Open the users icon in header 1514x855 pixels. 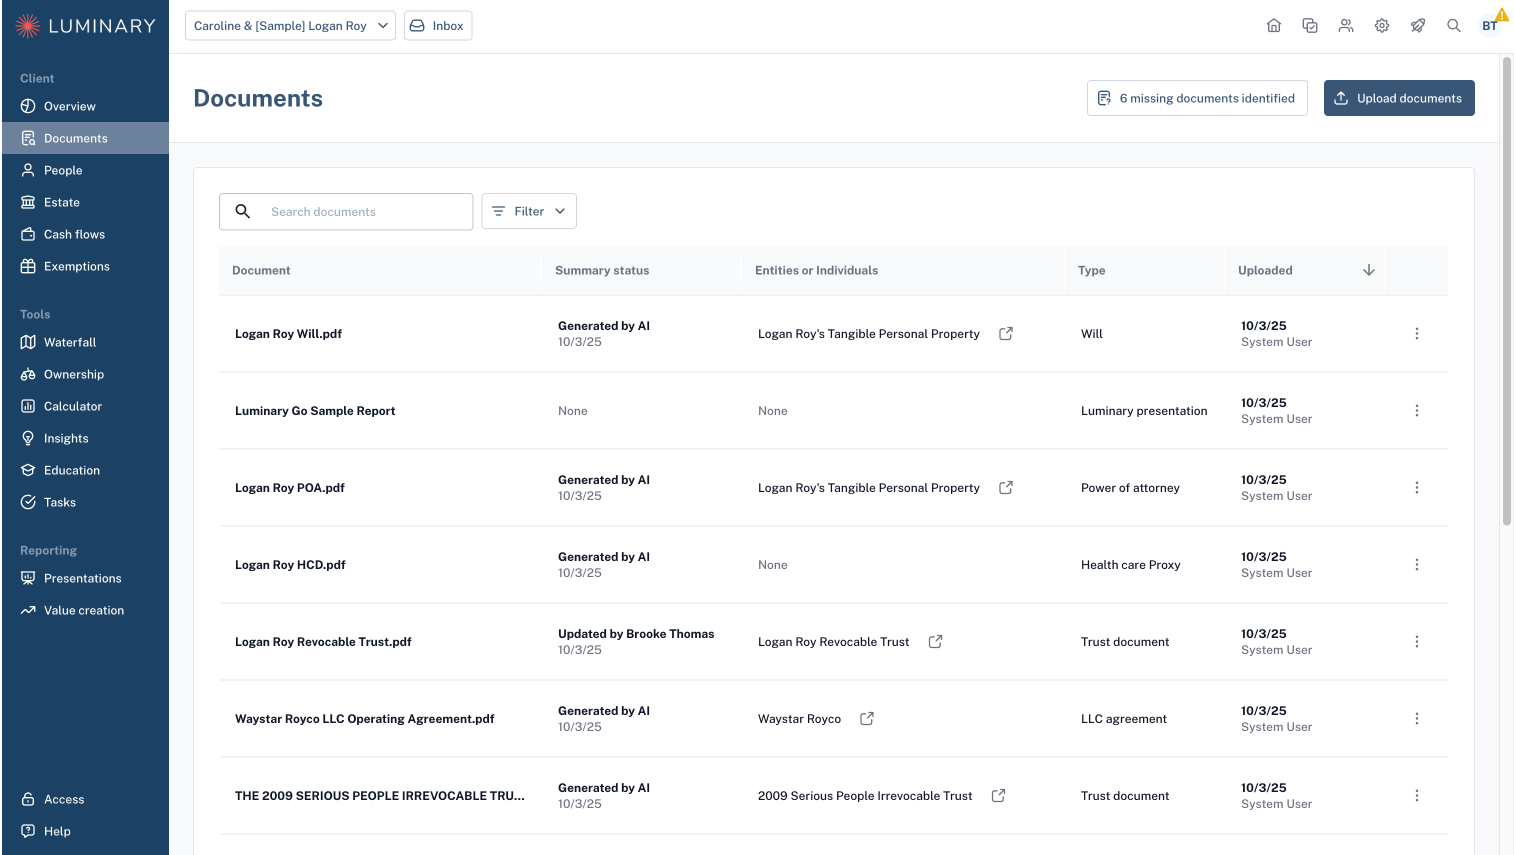click(x=1346, y=26)
